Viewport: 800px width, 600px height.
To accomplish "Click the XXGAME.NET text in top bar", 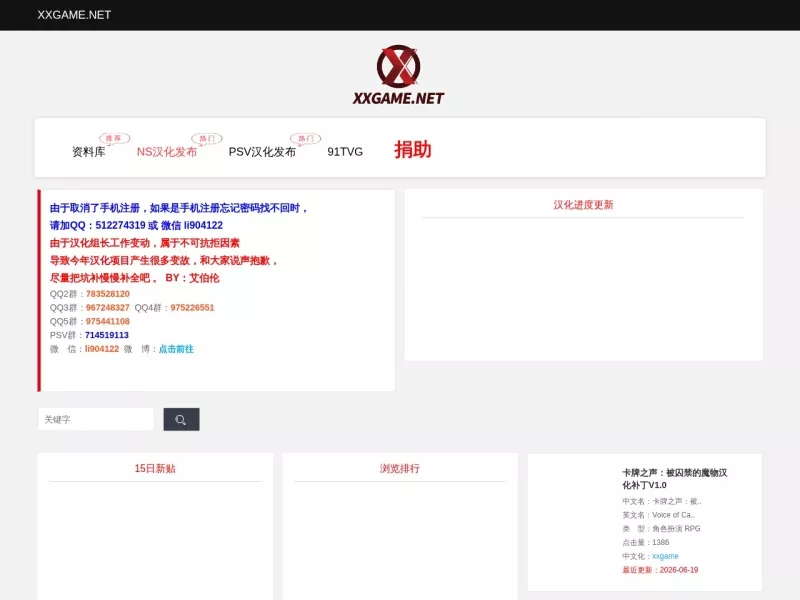I will coord(74,15).
